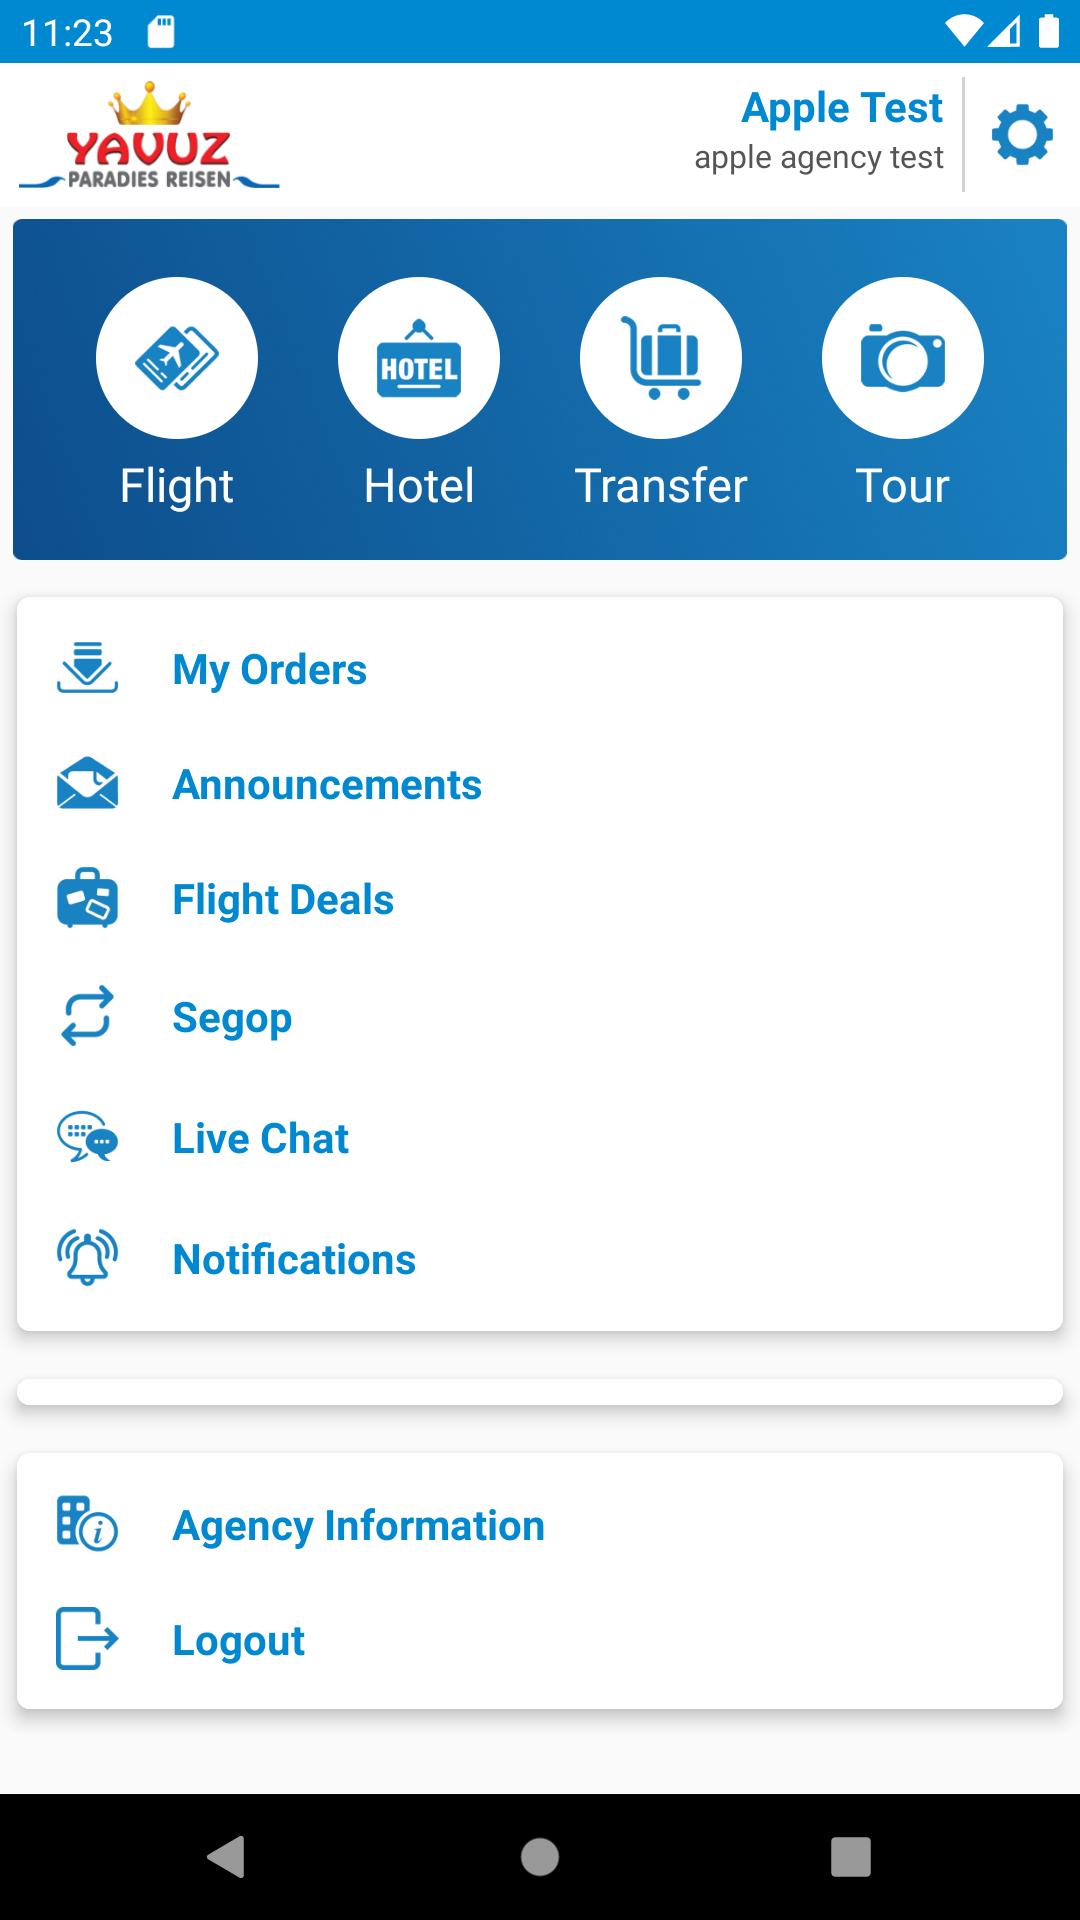Click the Apple Test account name

point(842,108)
